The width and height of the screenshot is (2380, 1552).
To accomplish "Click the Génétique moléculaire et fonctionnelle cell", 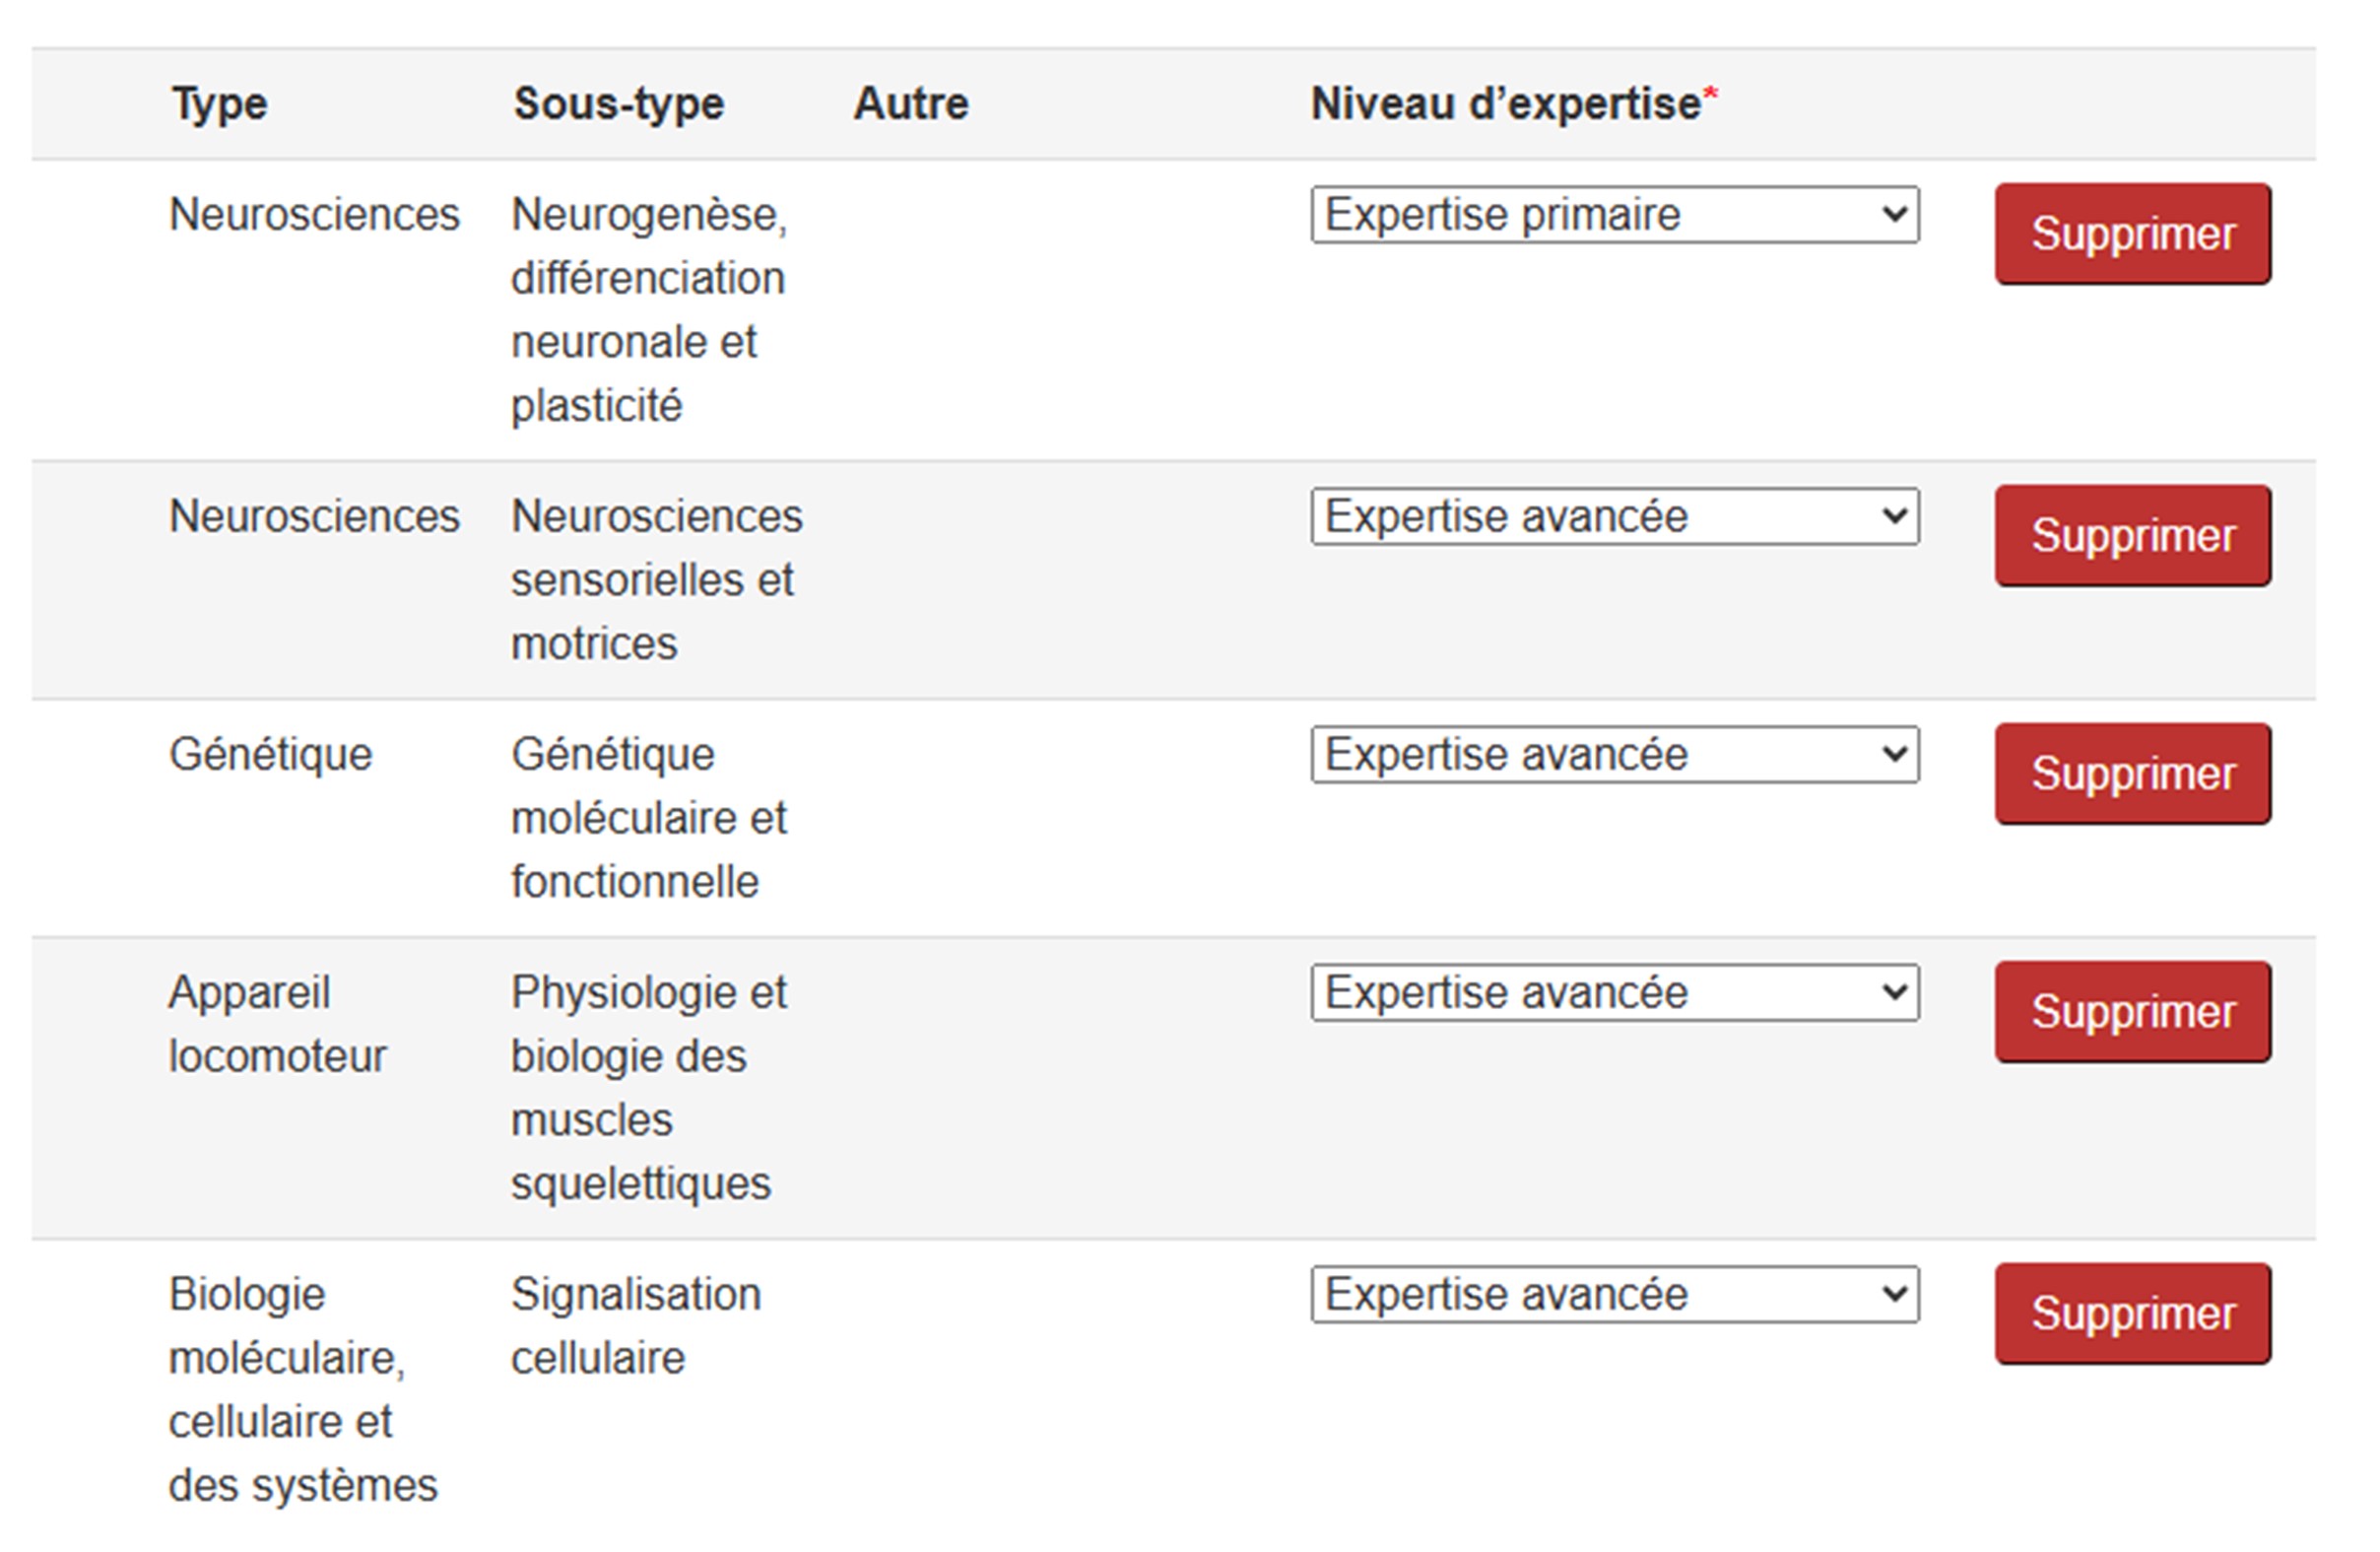I will click(x=648, y=818).
